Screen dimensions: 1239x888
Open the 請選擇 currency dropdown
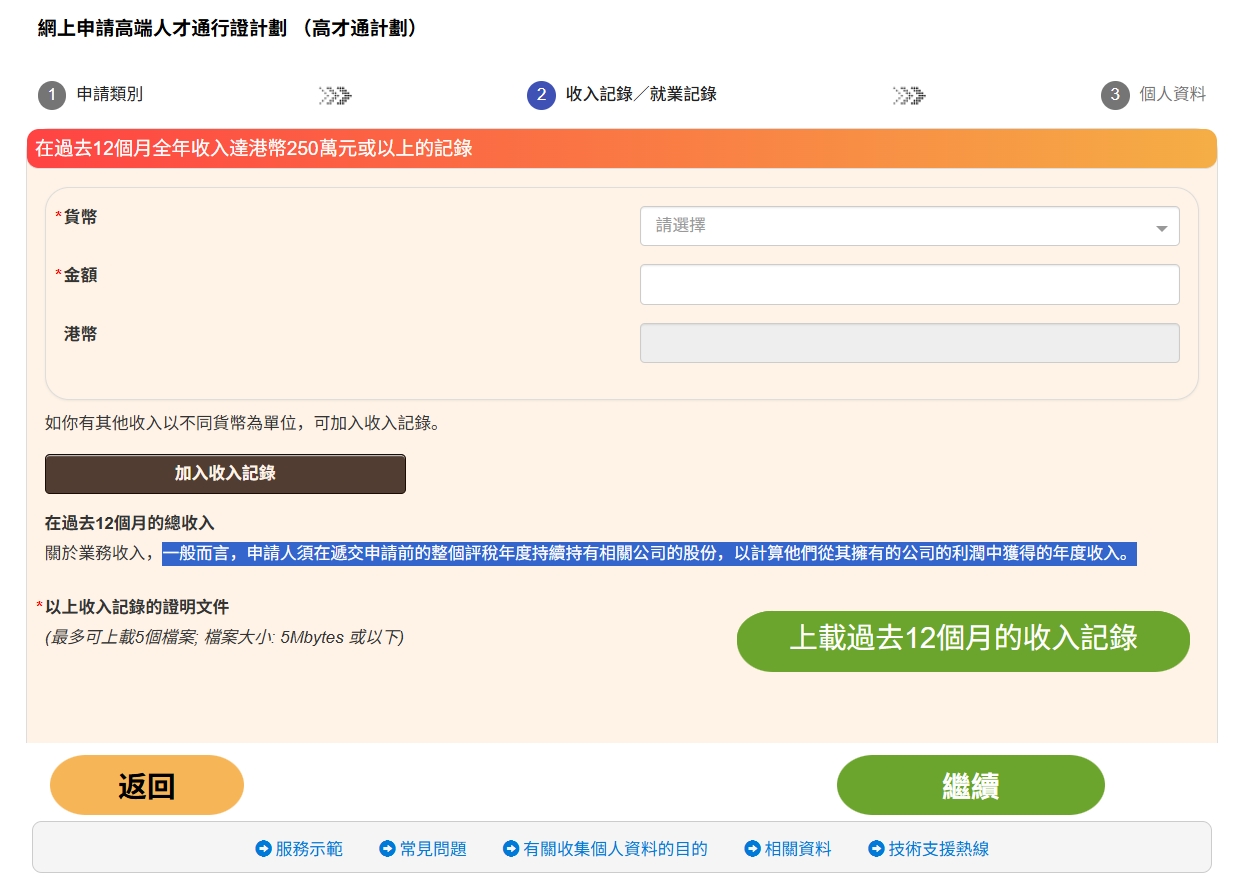[908, 226]
